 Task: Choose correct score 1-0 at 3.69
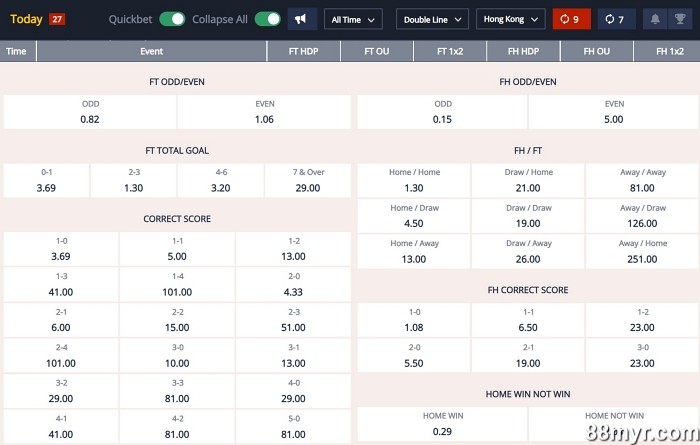61,249
